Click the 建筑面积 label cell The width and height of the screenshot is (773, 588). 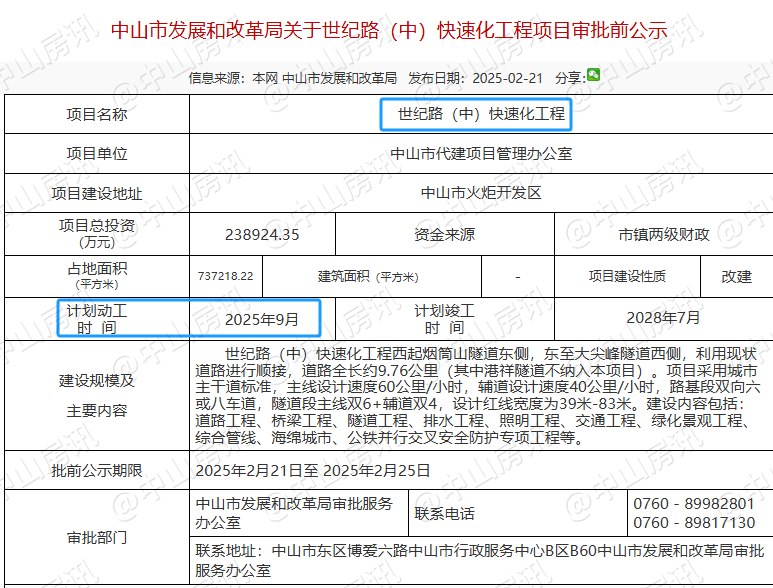(372, 277)
